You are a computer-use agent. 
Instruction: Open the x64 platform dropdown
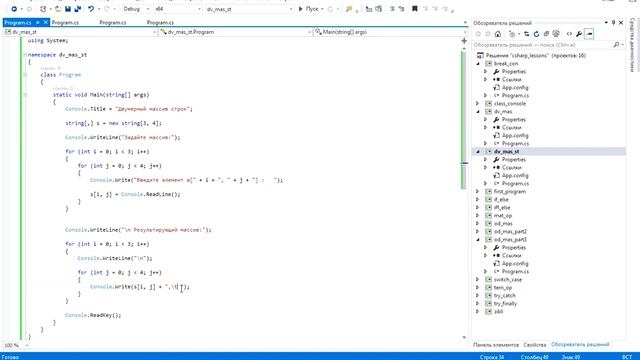178,9
